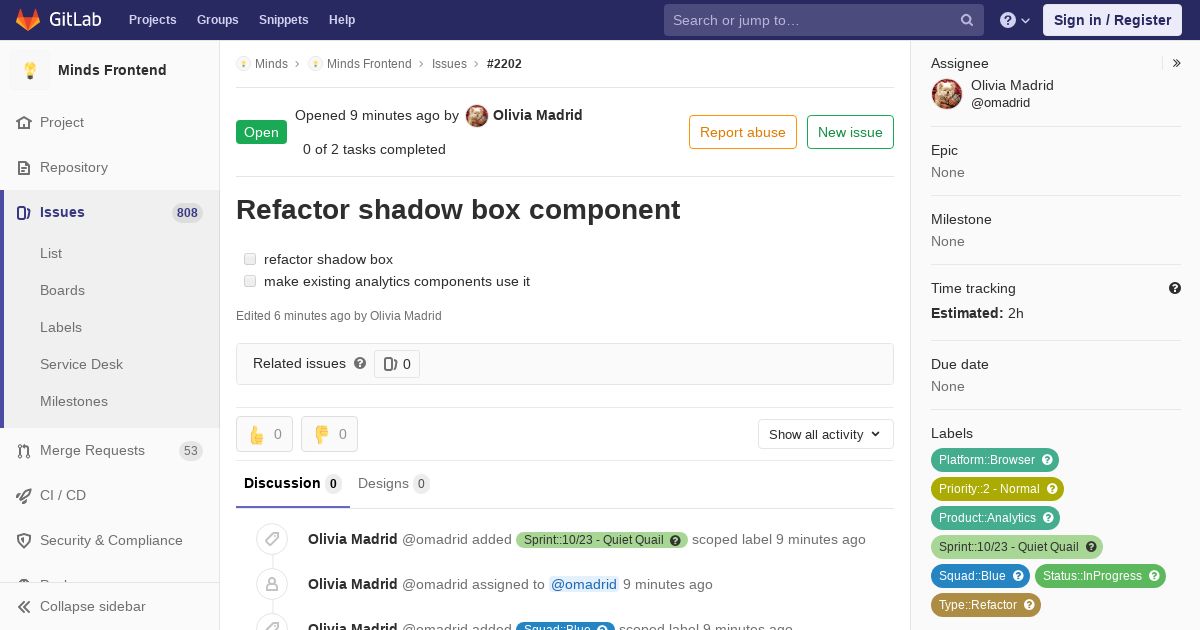
Task: Click the Related issues help icon
Action: coord(360,363)
